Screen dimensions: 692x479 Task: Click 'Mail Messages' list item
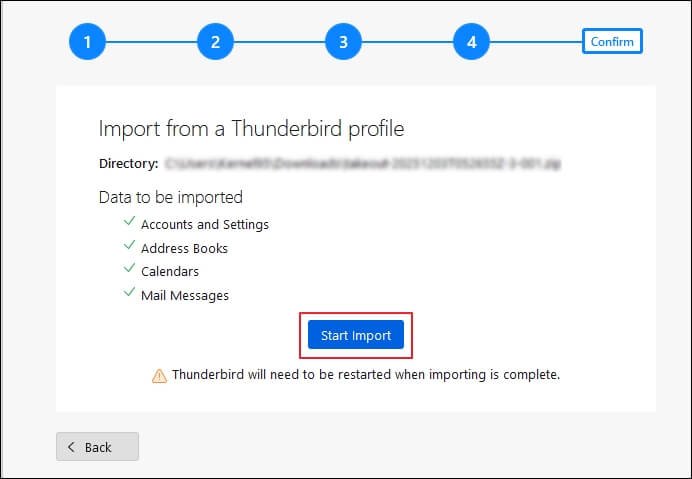coord(185,295)
